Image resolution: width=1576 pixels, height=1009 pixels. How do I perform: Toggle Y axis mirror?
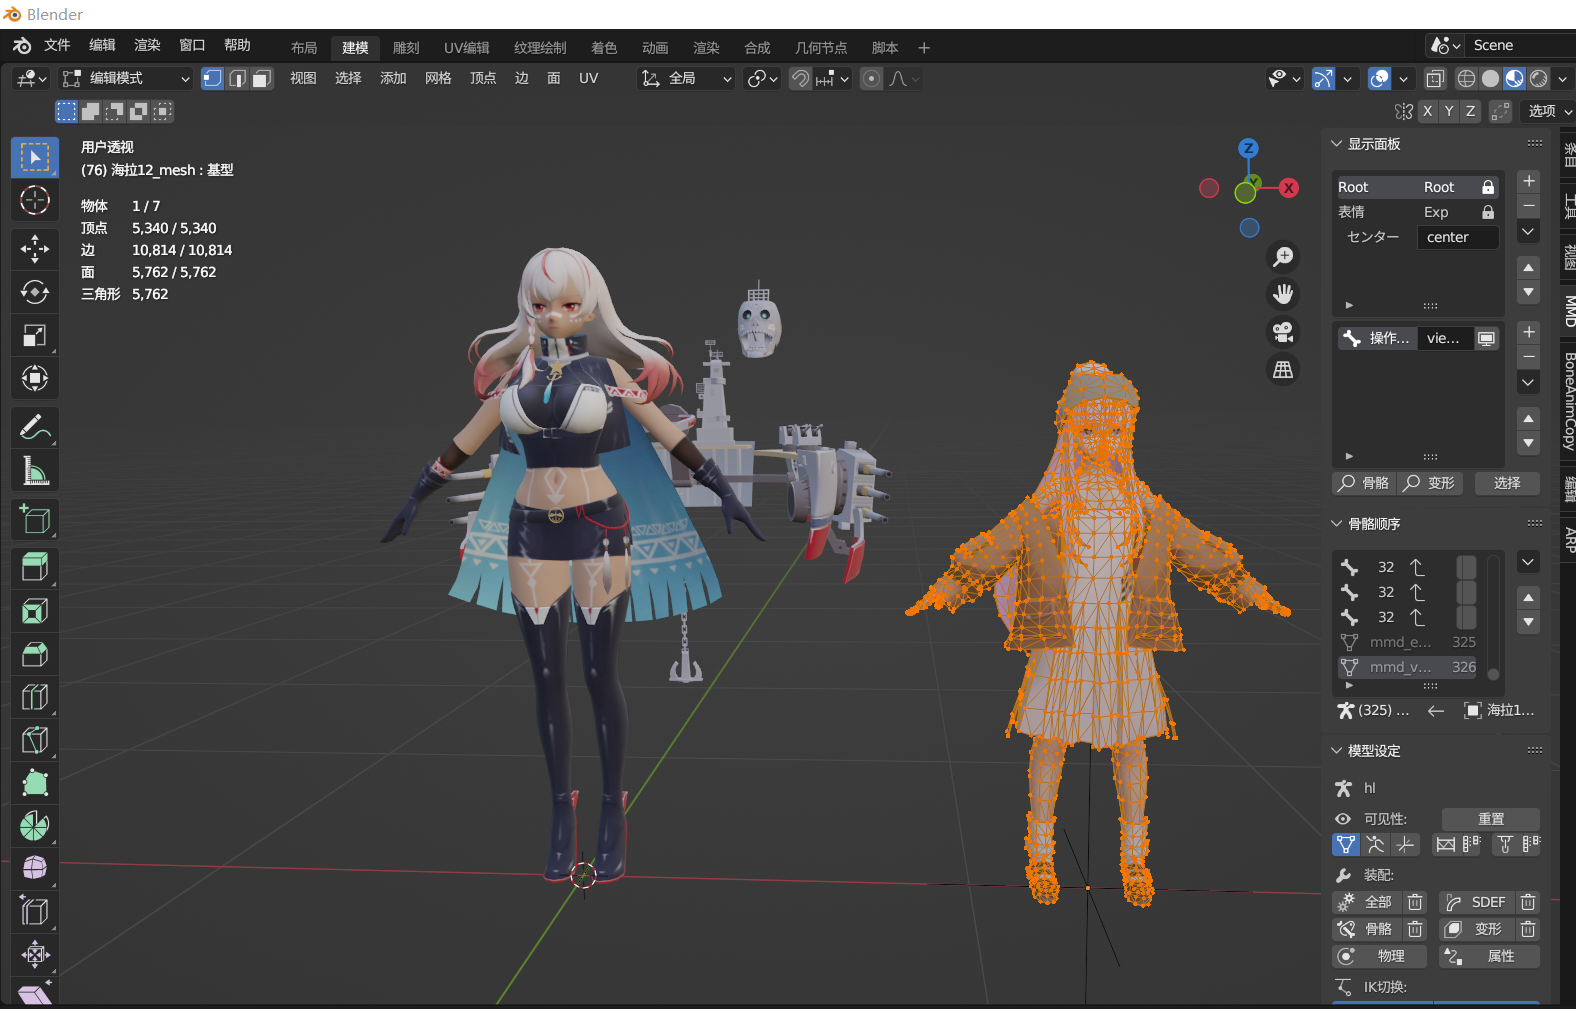1449,111
